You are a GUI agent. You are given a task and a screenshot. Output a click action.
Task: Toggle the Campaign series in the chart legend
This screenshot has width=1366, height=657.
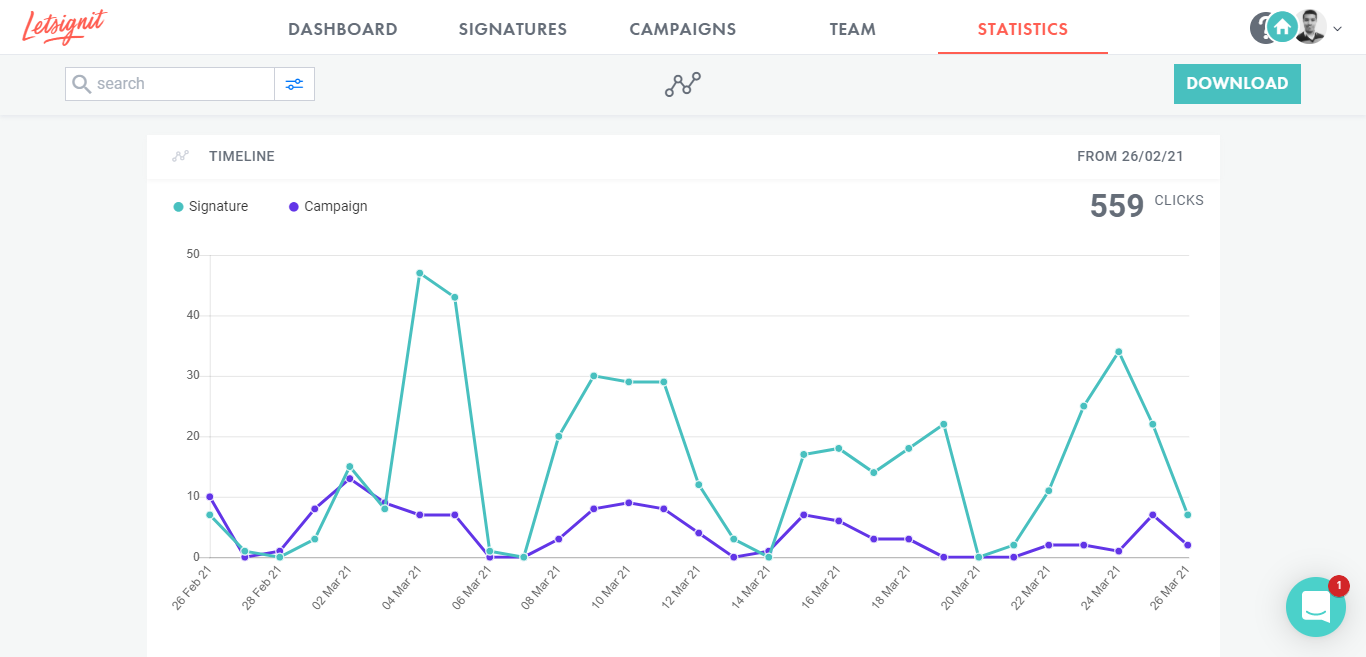coord(327,206)
